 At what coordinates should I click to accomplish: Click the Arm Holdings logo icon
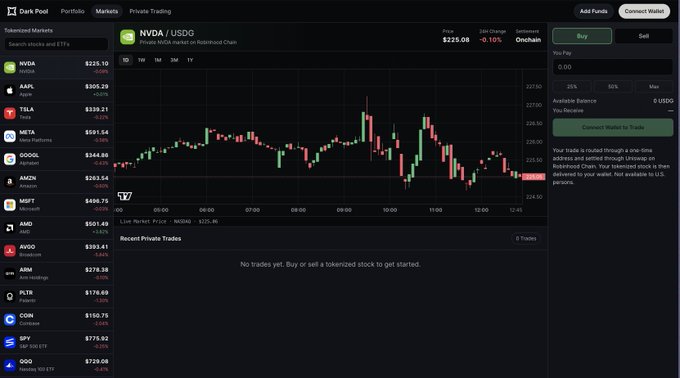(x=10, y=274)
